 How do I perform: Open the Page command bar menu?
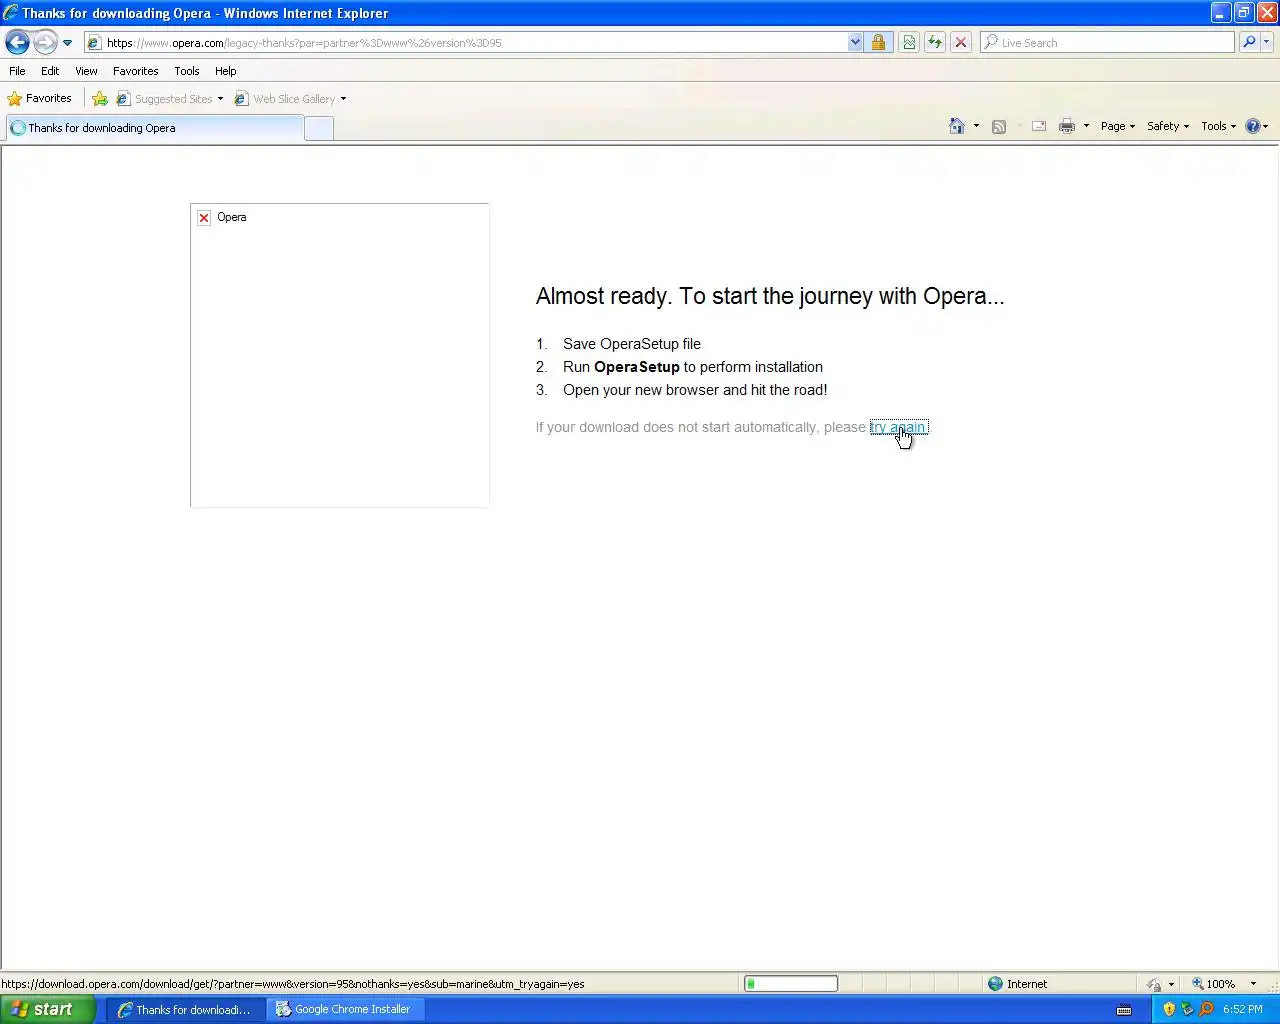pyautogui.click(x=1117, y=126)
